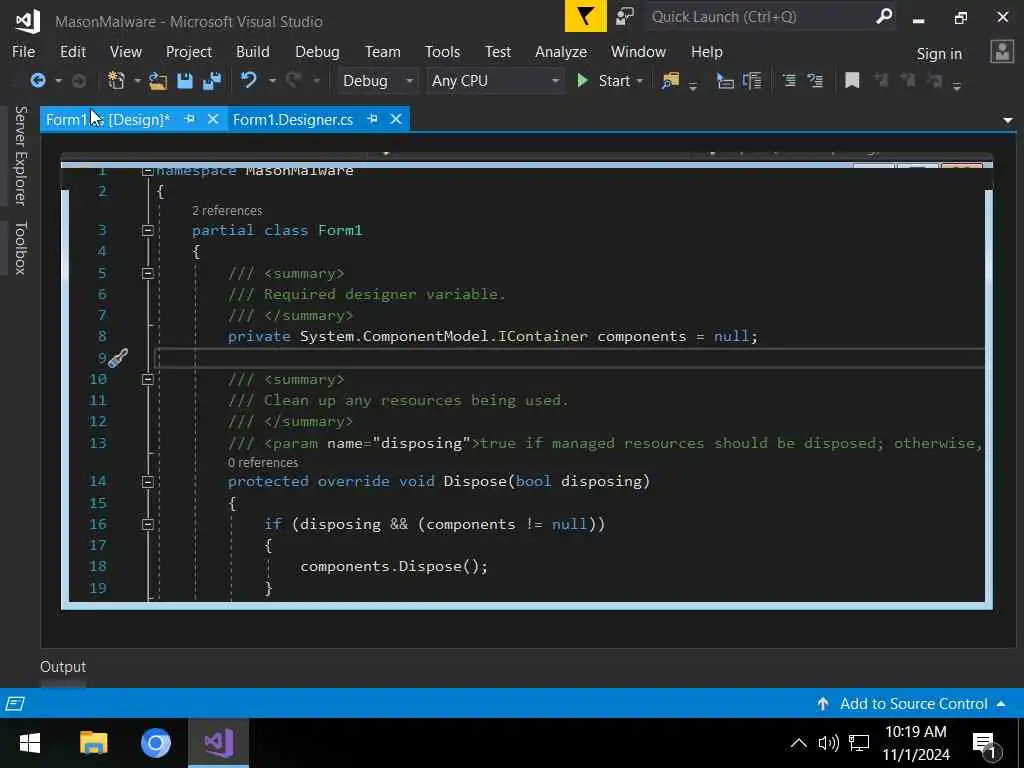Viewport: 1024px width, 768px height.
Task: Click the Save All toolbar icon
Action: 212,81
